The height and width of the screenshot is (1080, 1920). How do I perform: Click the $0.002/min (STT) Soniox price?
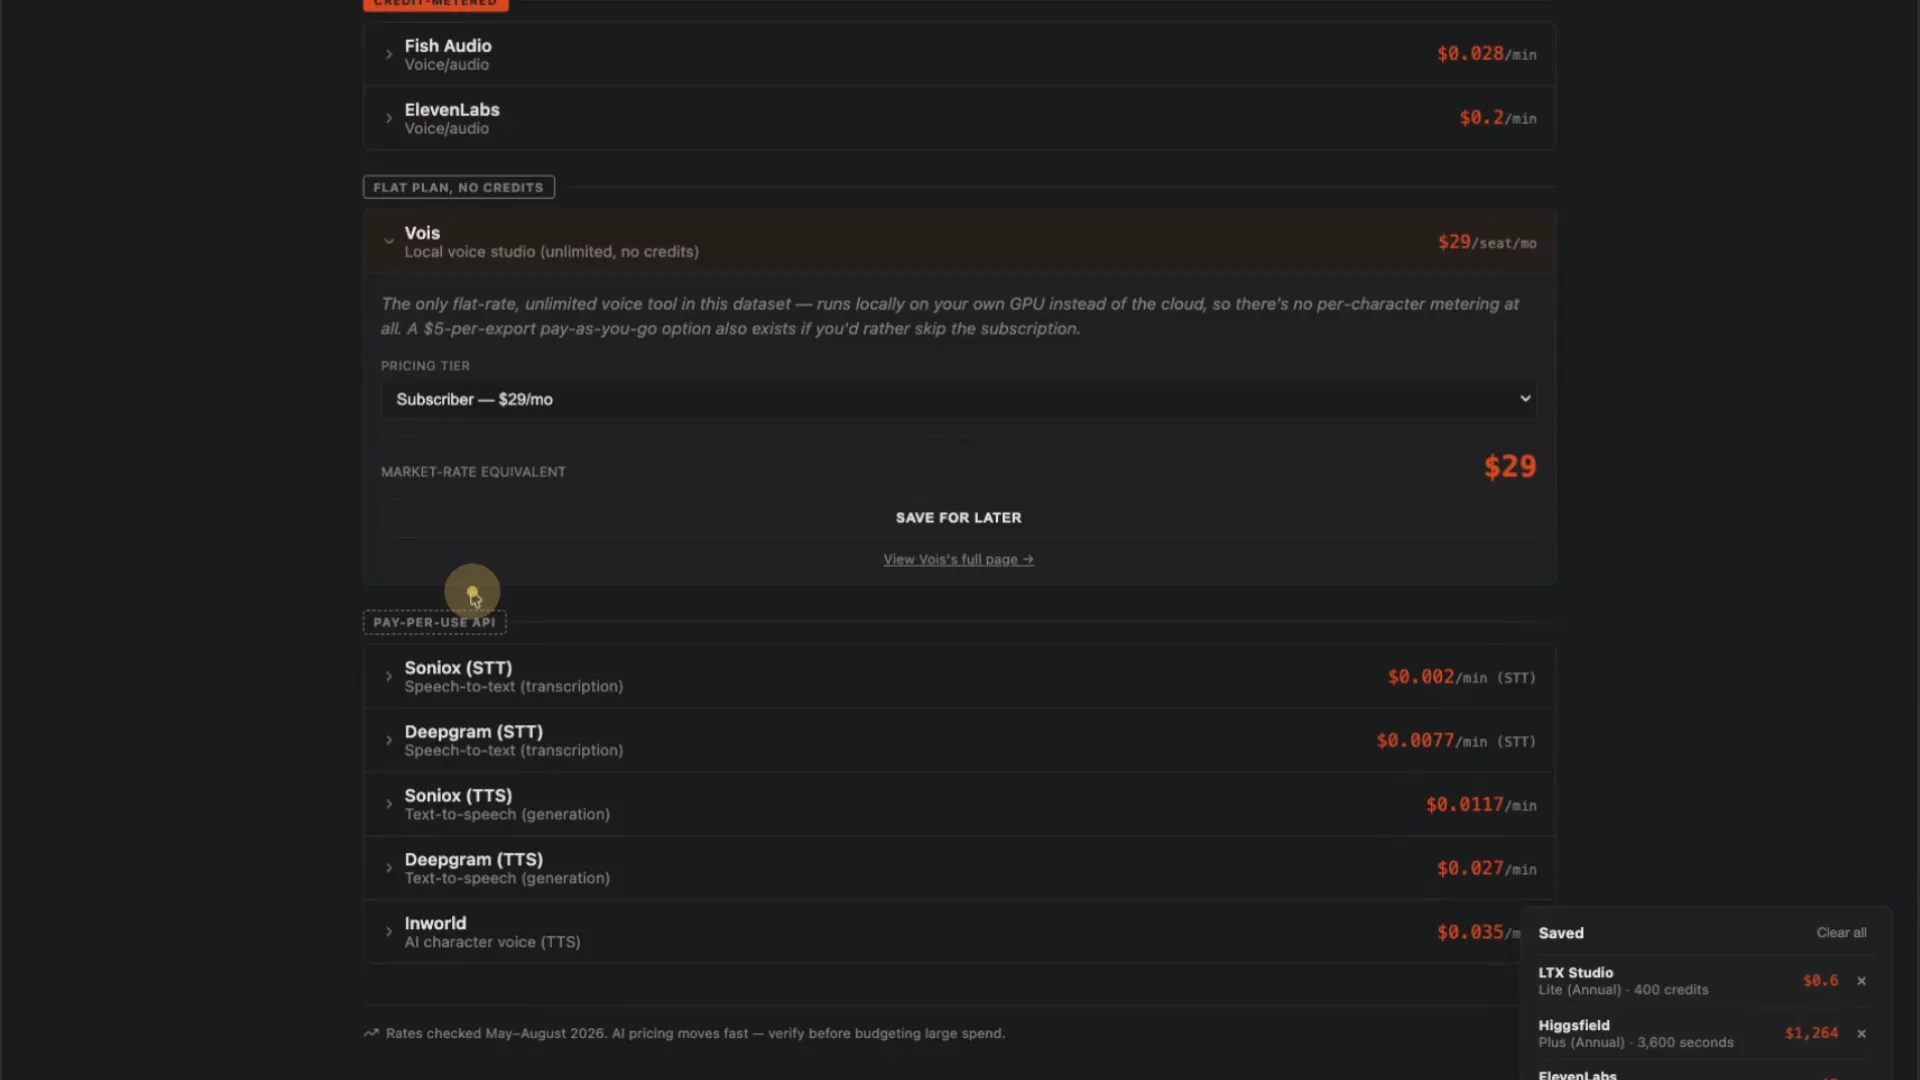click(1461, 677)
